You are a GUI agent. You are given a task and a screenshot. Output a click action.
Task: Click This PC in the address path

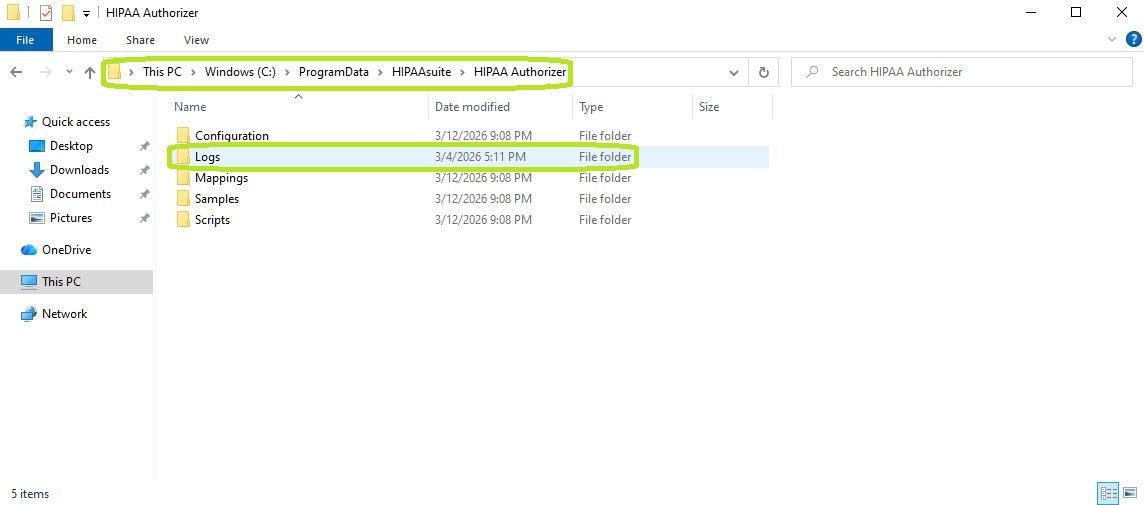click(162, 72)
